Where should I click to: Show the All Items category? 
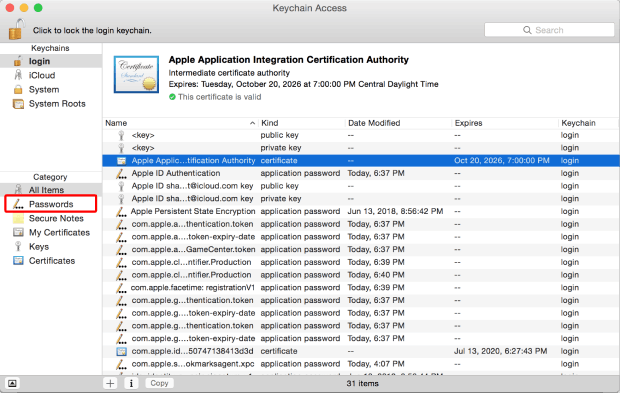[51, 190]
